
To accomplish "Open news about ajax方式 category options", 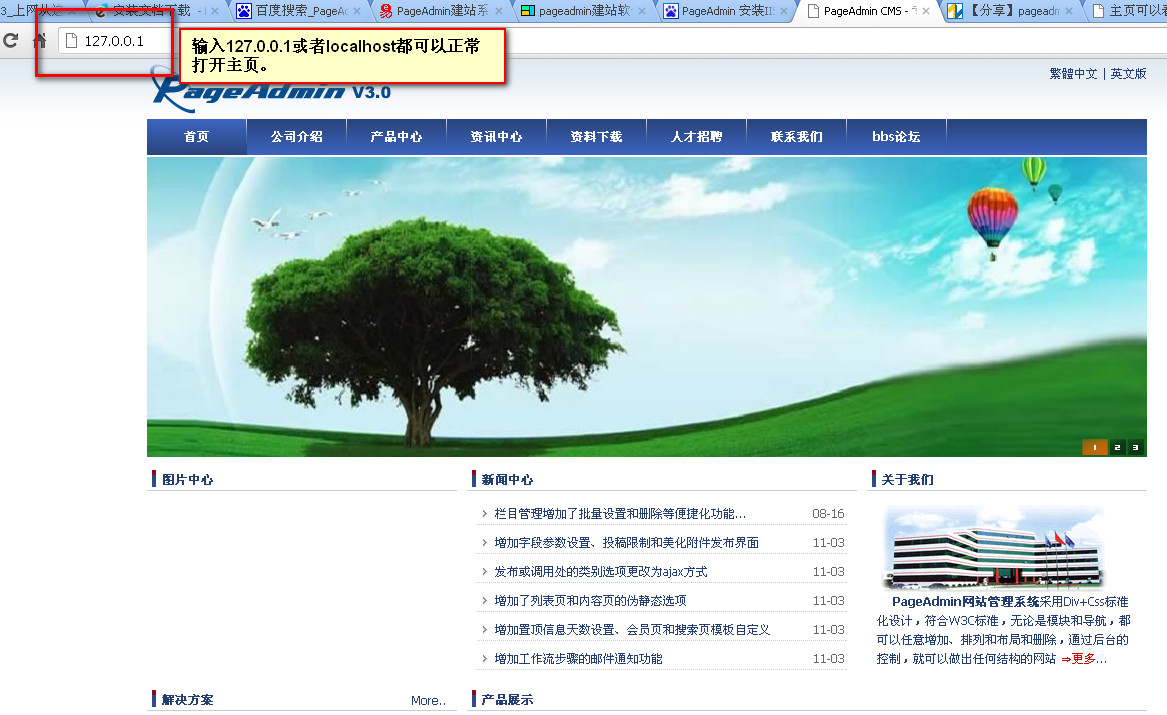I will coord(600,572).
